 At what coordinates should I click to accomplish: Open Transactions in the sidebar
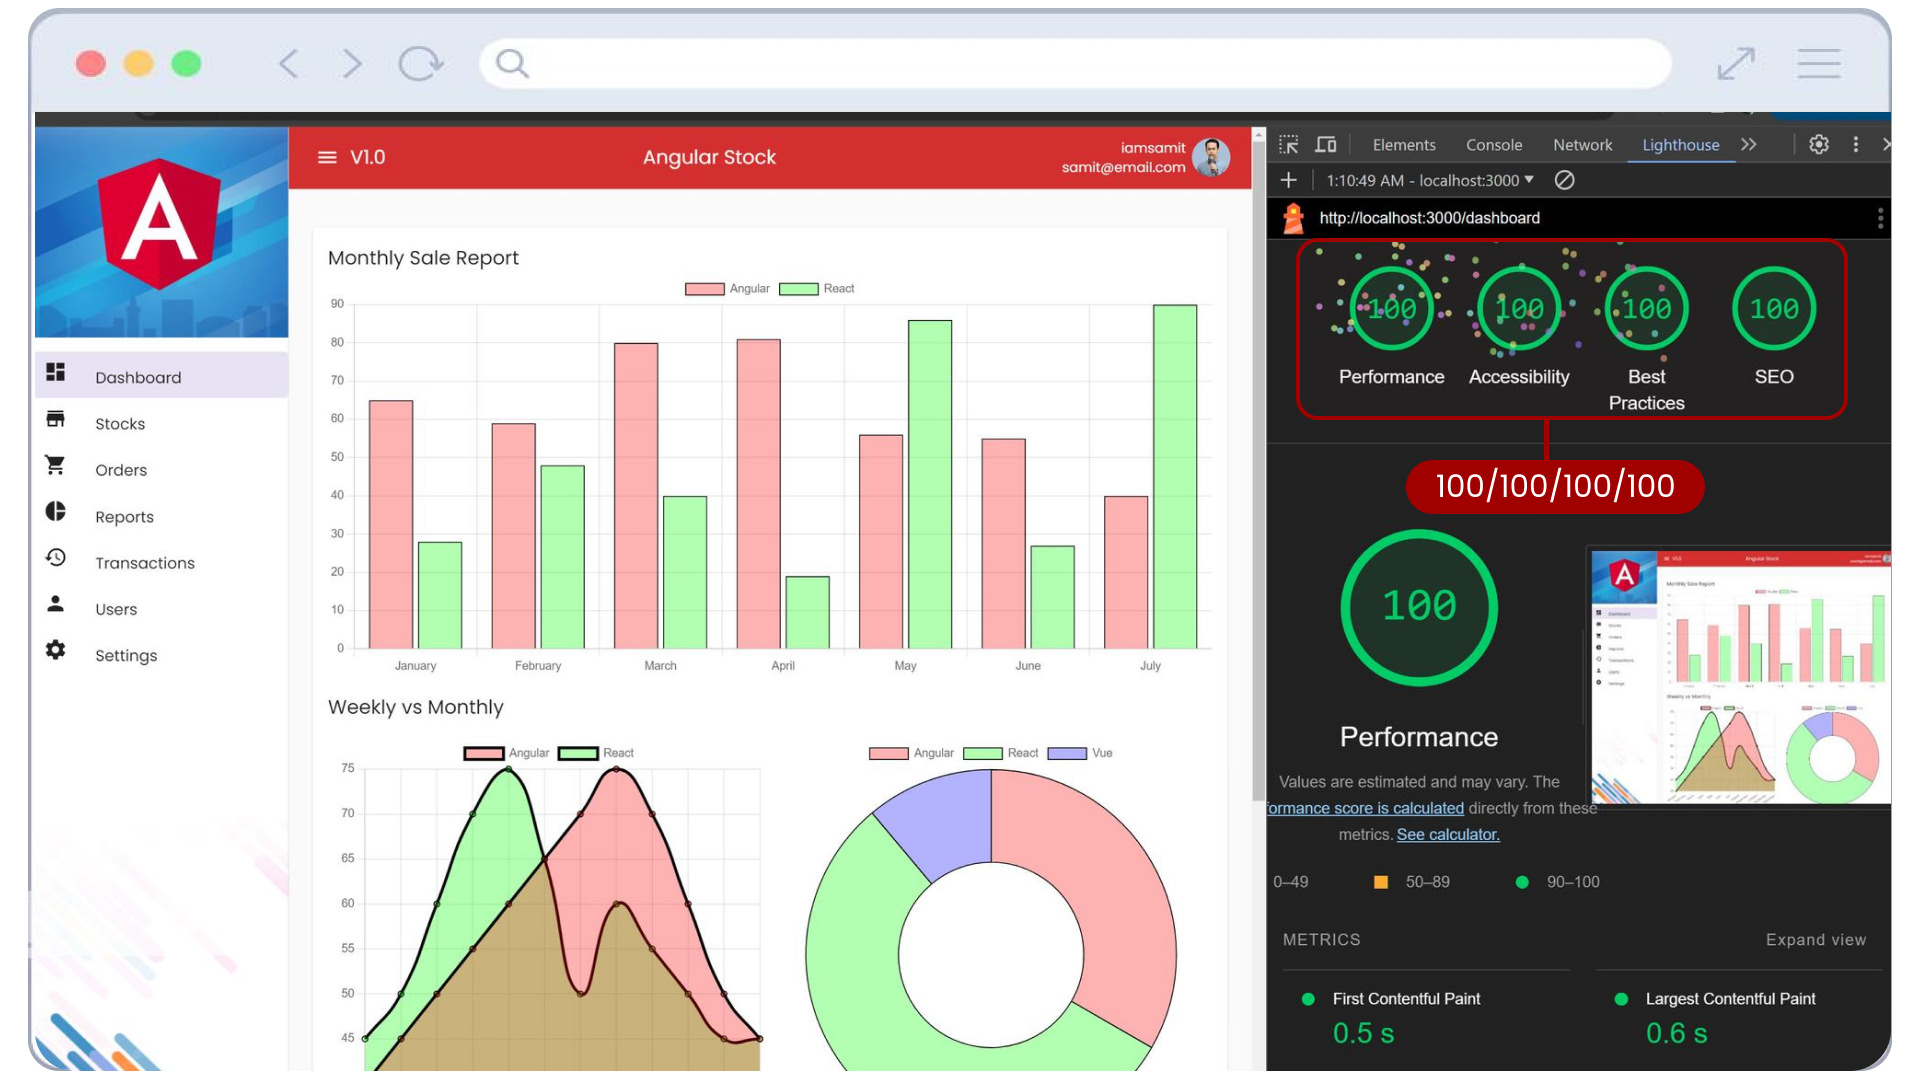click(x=161, y=563)
